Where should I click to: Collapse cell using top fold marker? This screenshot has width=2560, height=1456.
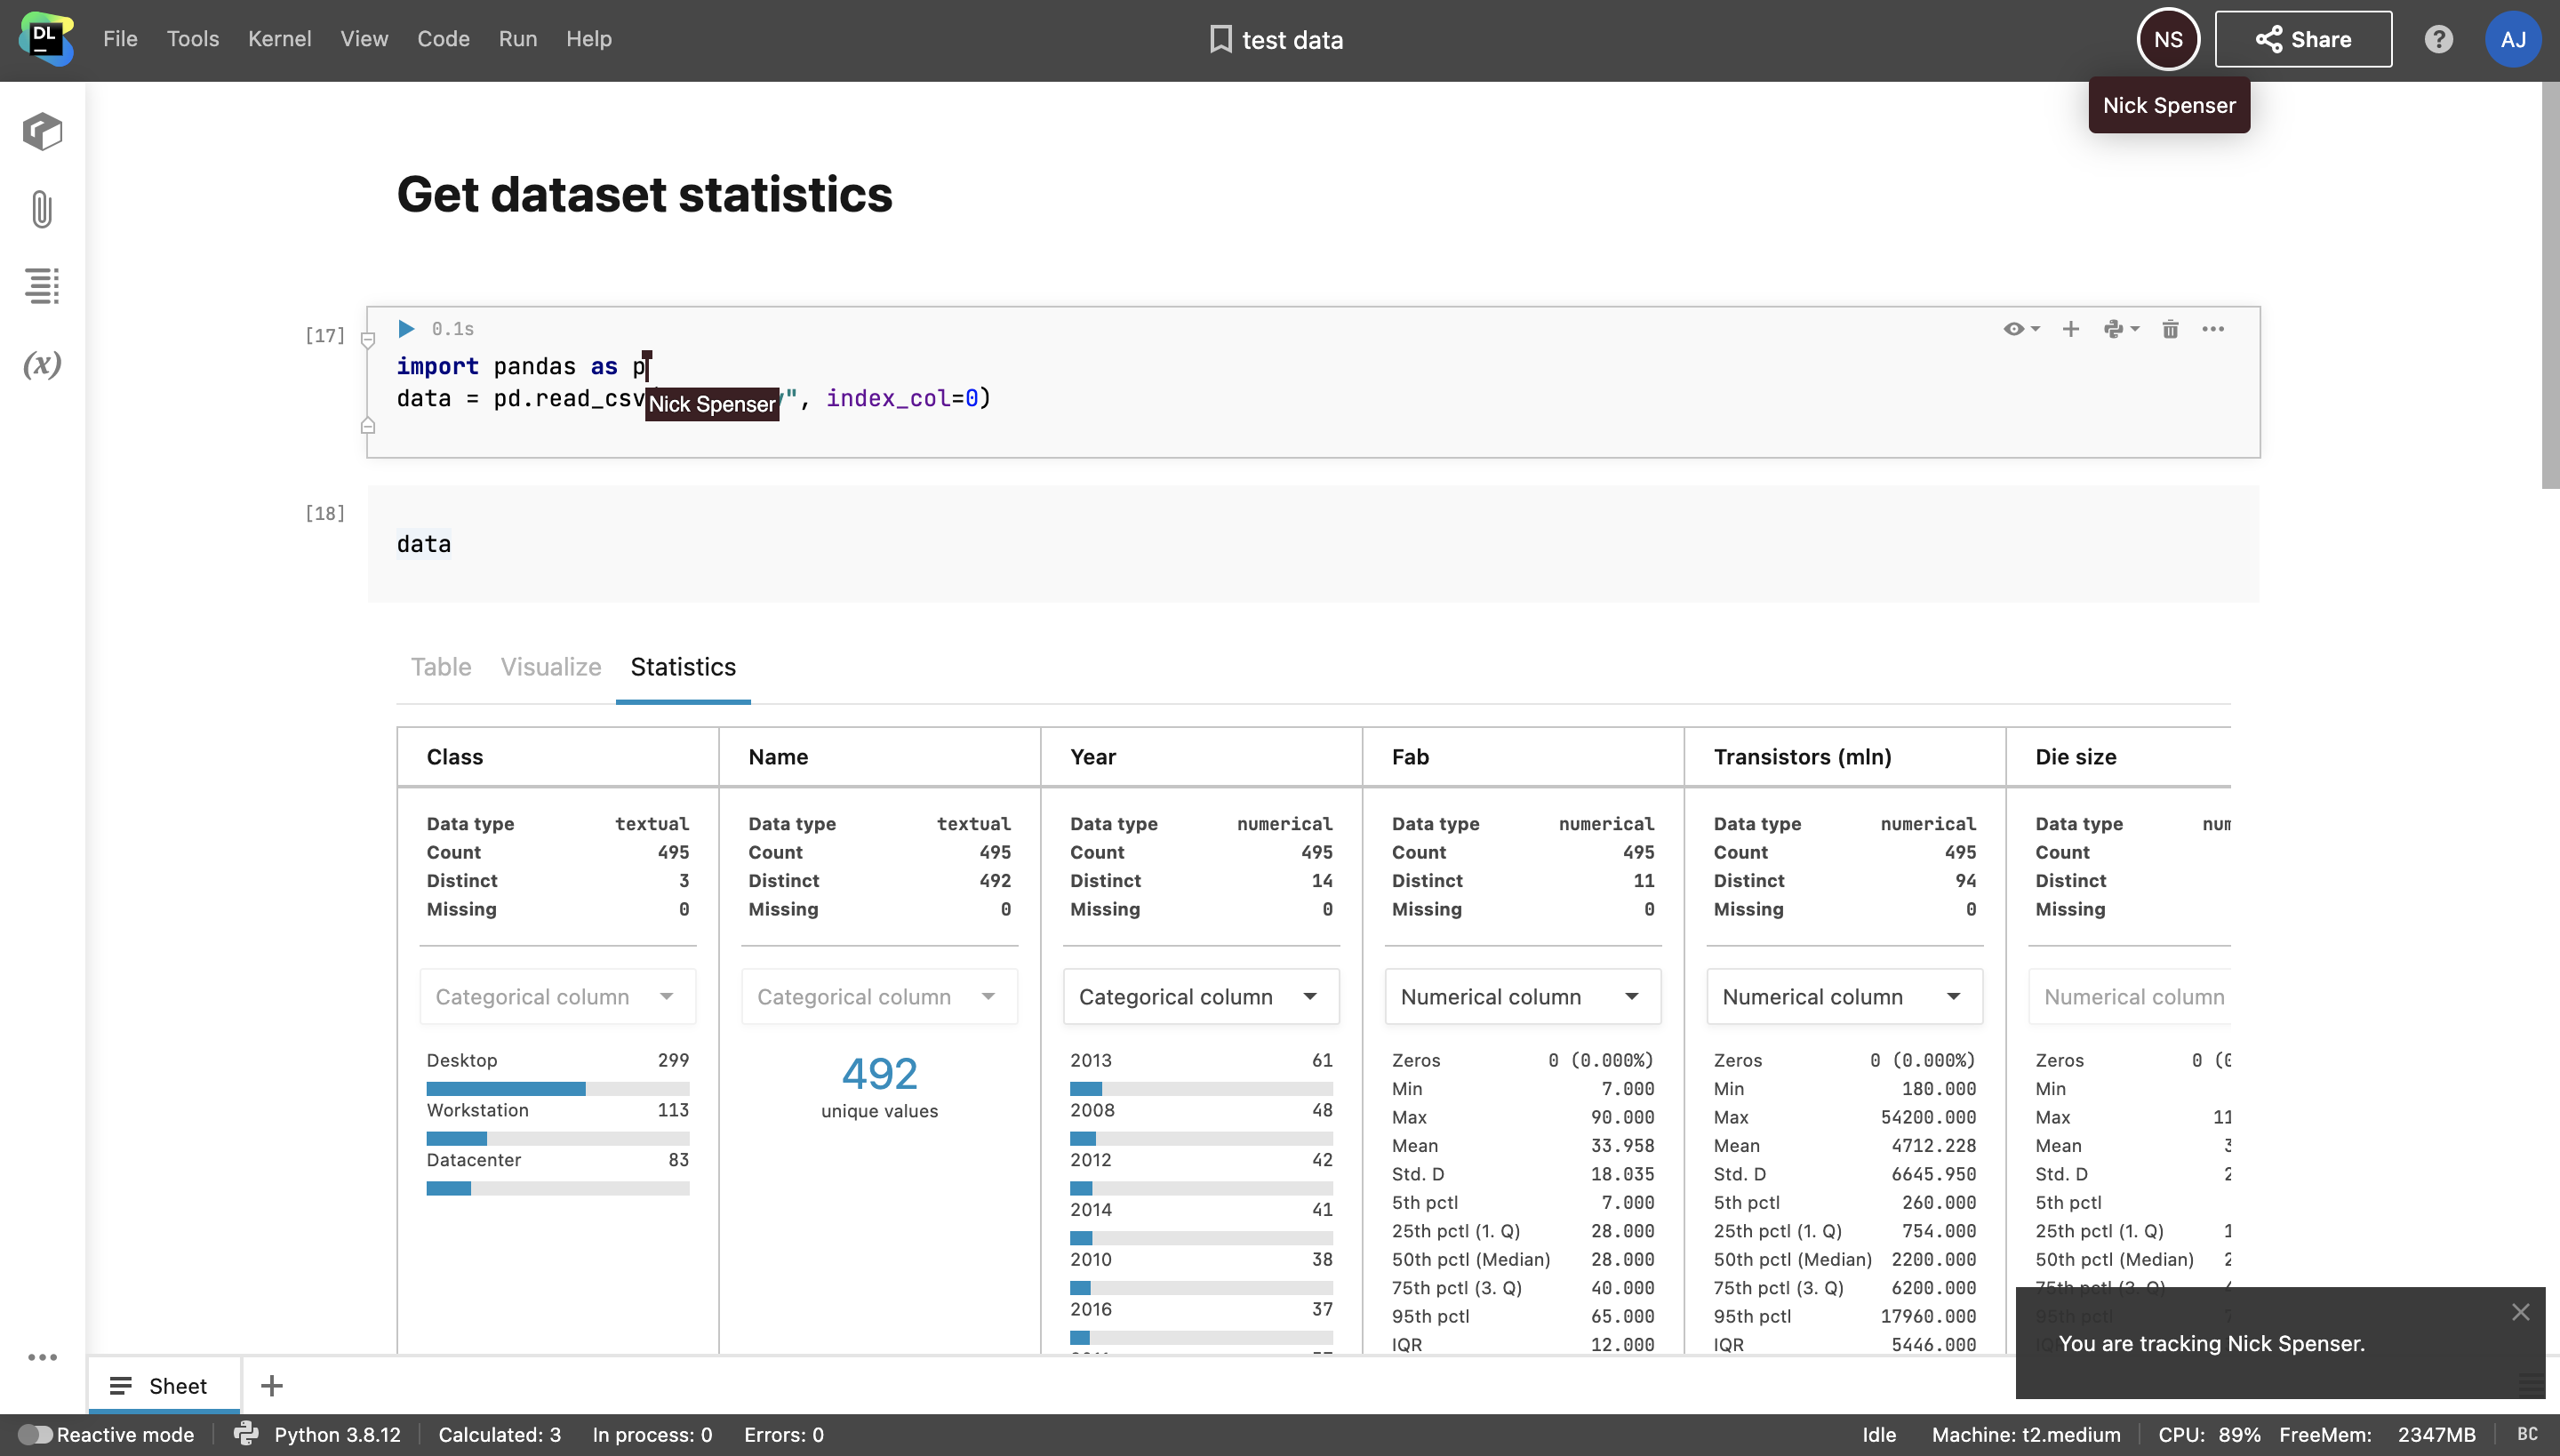(368, 341)
